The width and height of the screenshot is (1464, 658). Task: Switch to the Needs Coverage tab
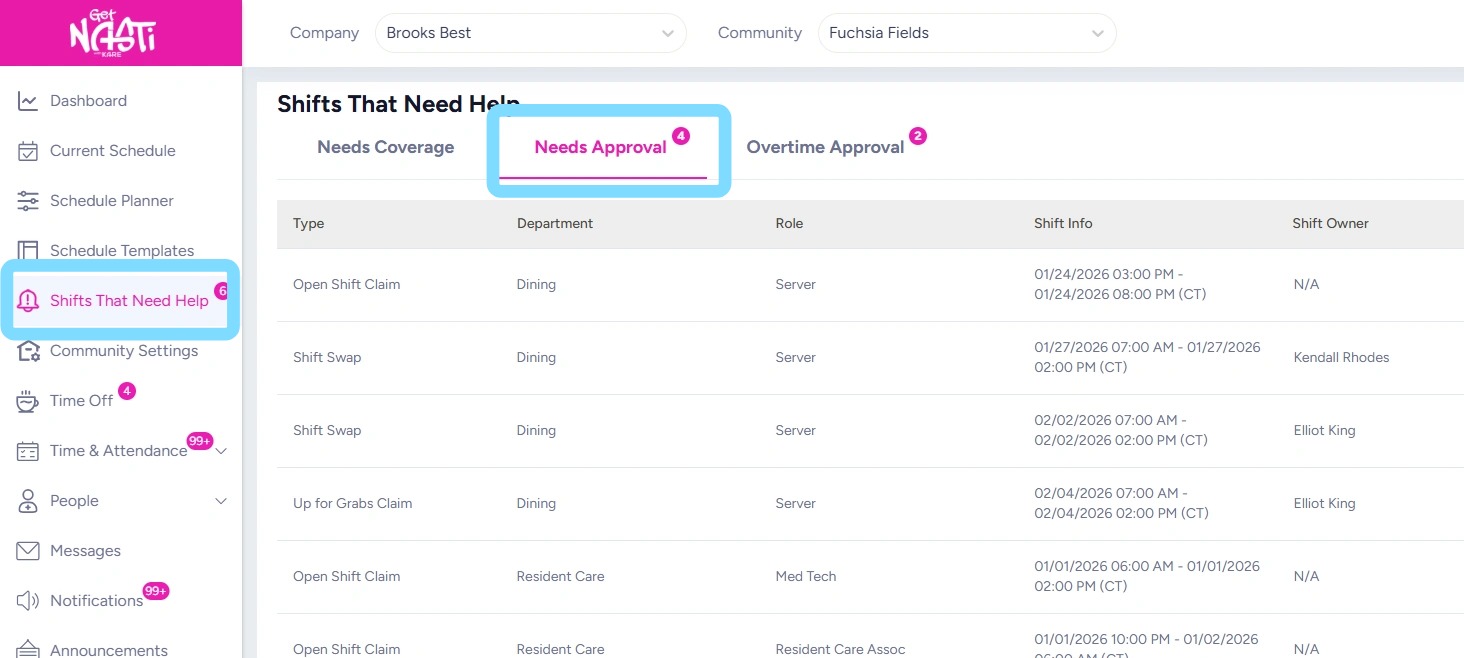385,147
